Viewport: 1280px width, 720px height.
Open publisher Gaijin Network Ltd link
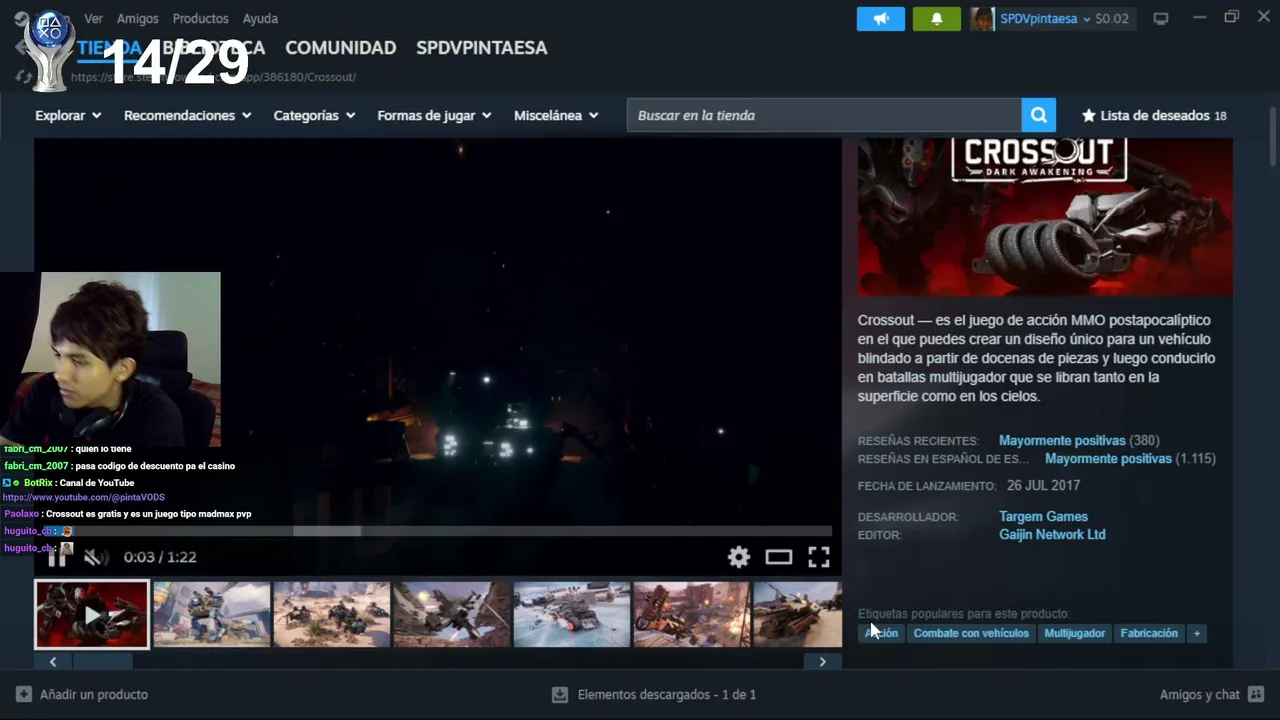click(1052, 534)
